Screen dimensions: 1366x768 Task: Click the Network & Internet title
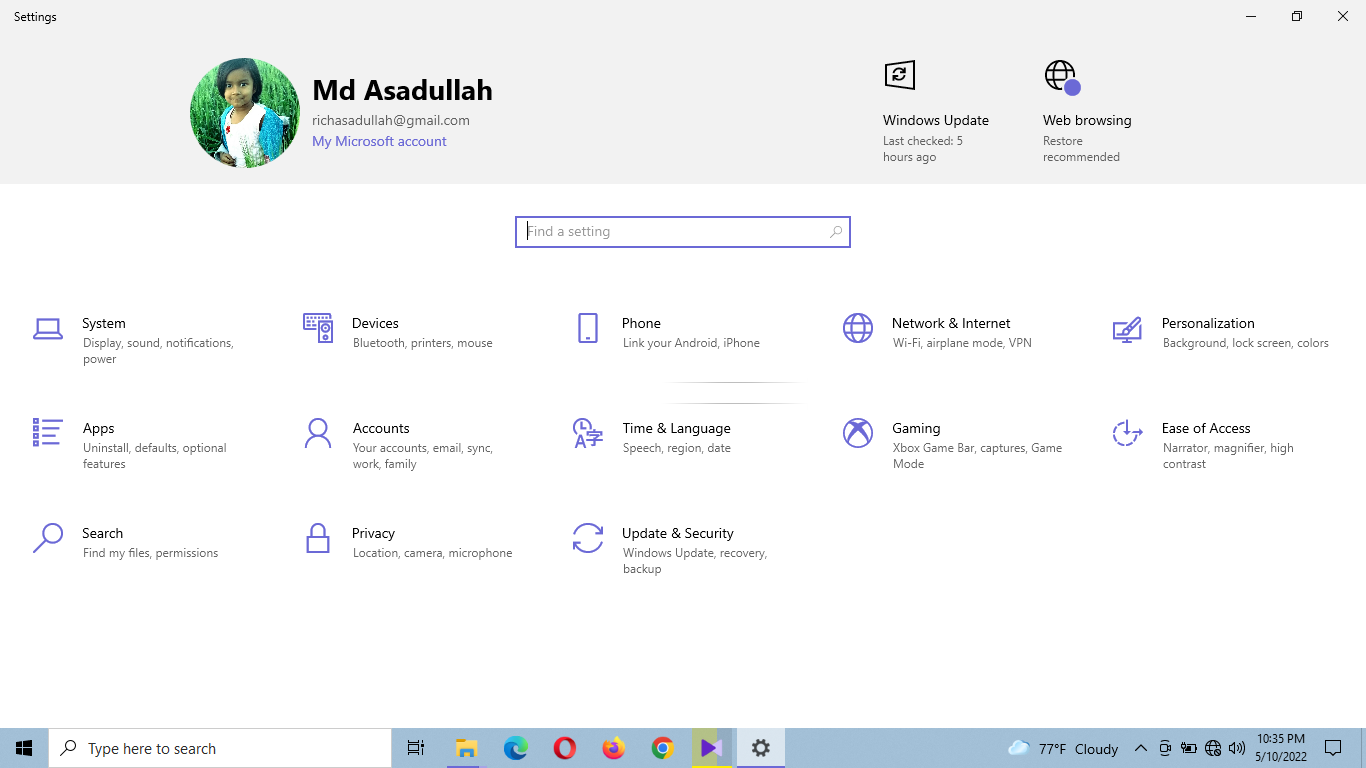pos(951,323)
